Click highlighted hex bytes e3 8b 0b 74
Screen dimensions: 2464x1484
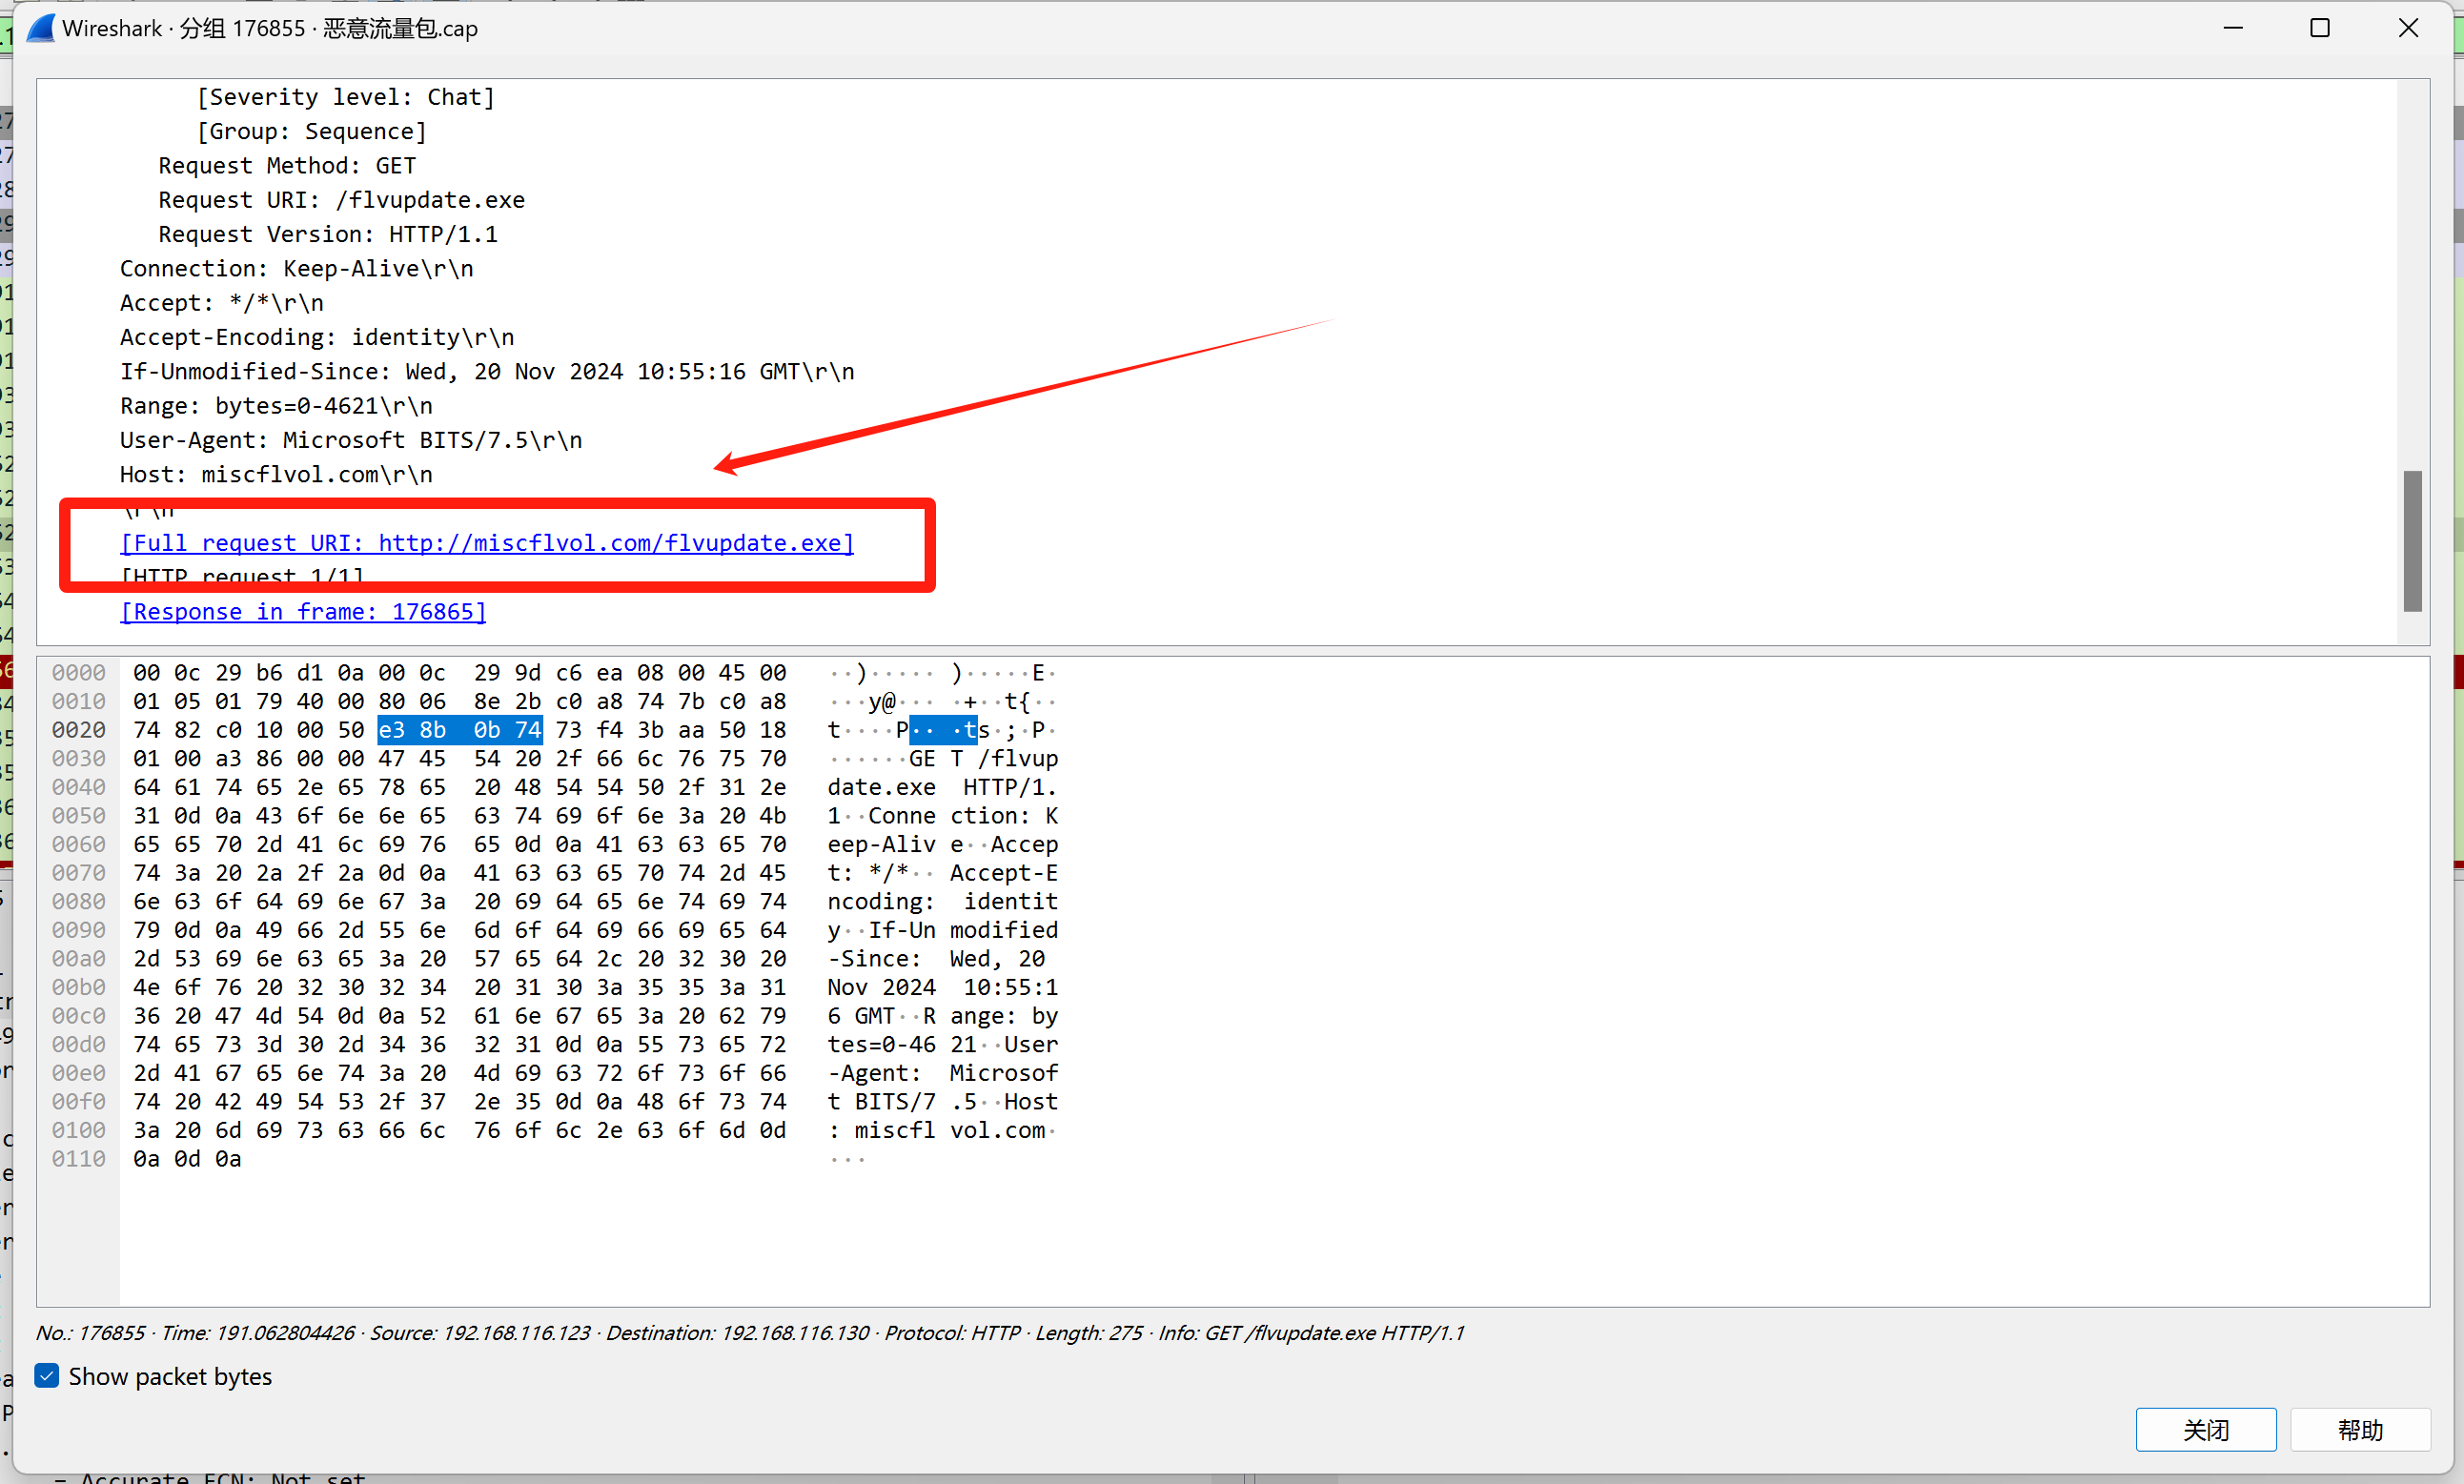[x=460, y=730]
